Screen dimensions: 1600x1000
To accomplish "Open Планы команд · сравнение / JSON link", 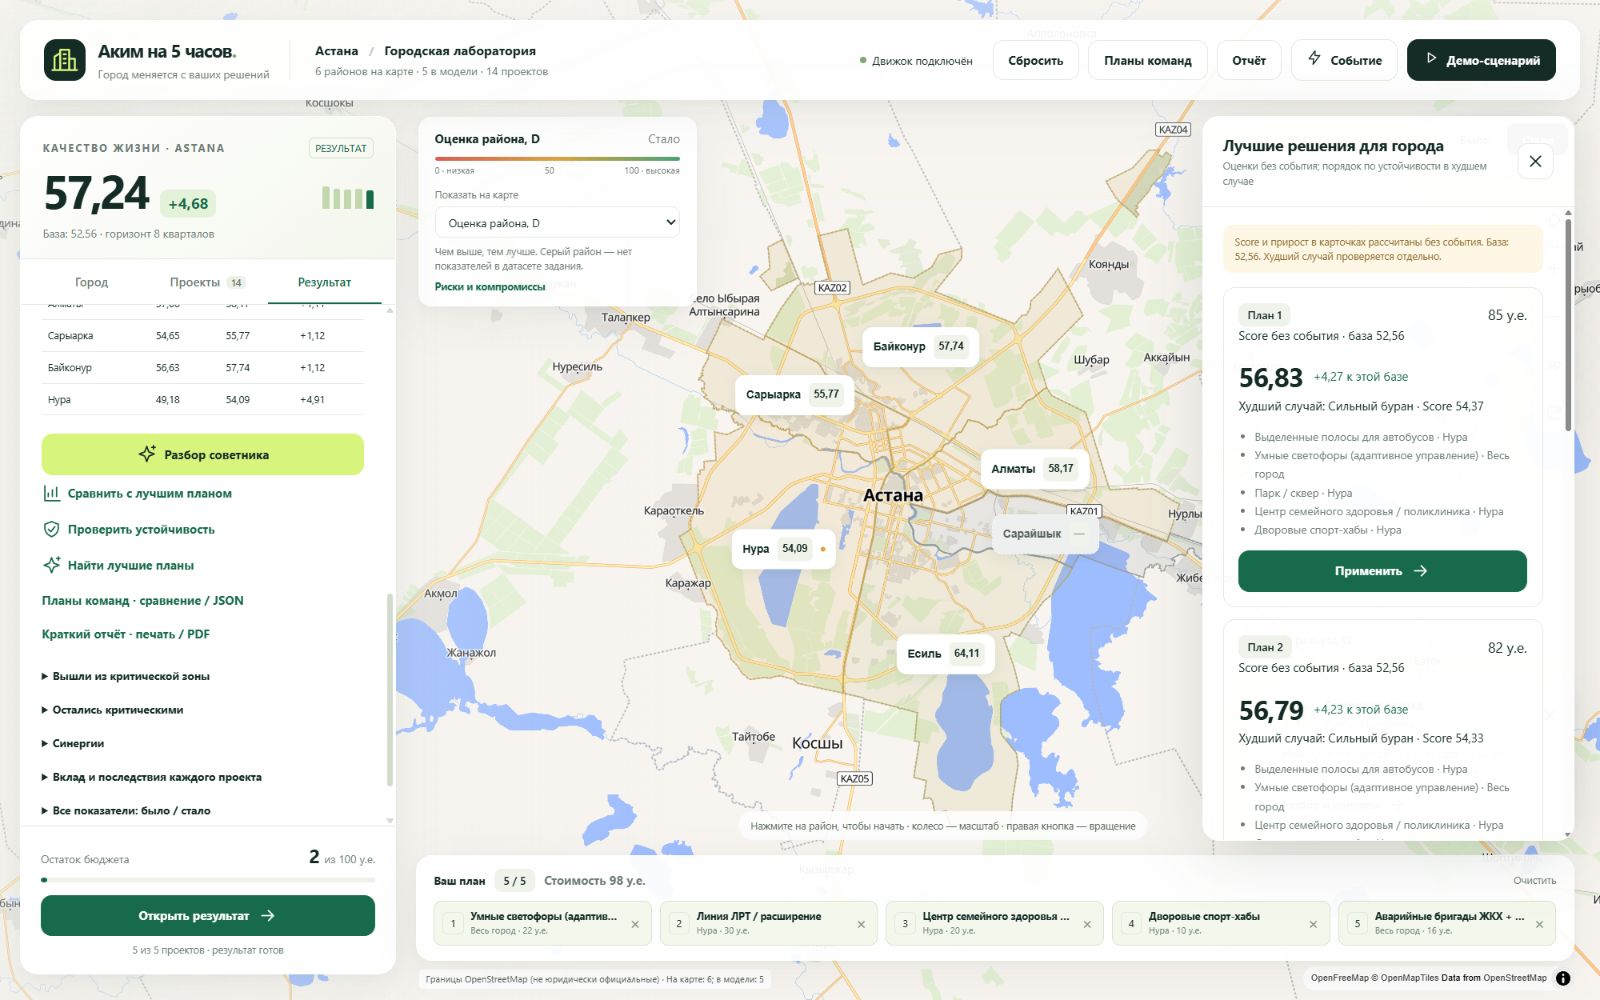I will click(x=143, y=601).
